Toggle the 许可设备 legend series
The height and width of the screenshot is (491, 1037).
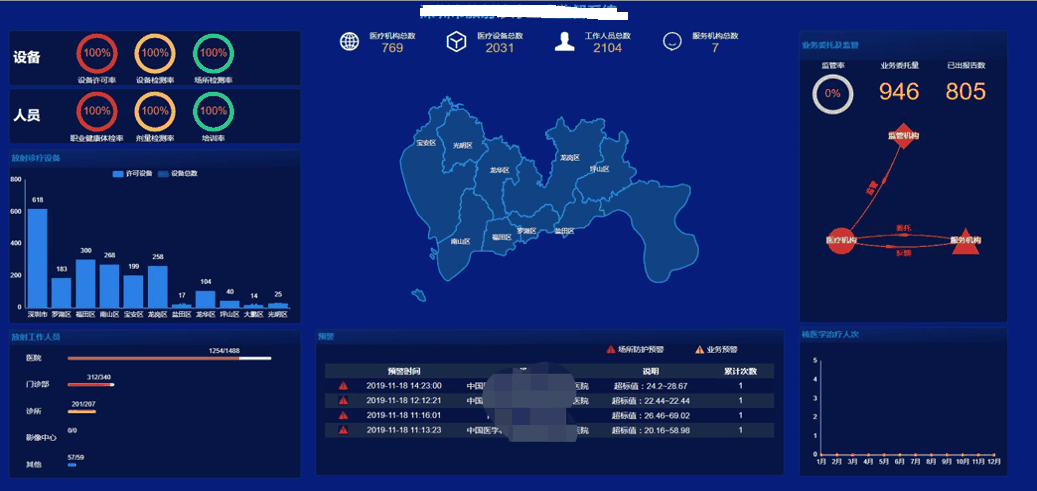click(132, 173)
